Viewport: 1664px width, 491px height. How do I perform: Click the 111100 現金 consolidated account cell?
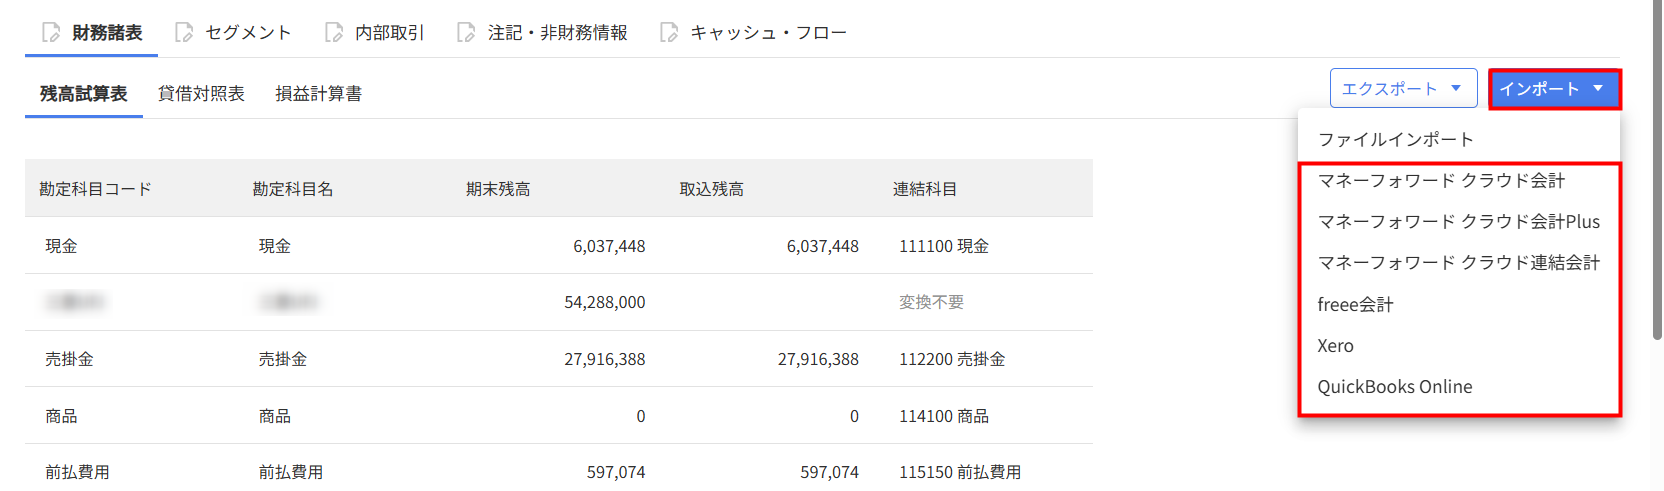tap(943, 246)
